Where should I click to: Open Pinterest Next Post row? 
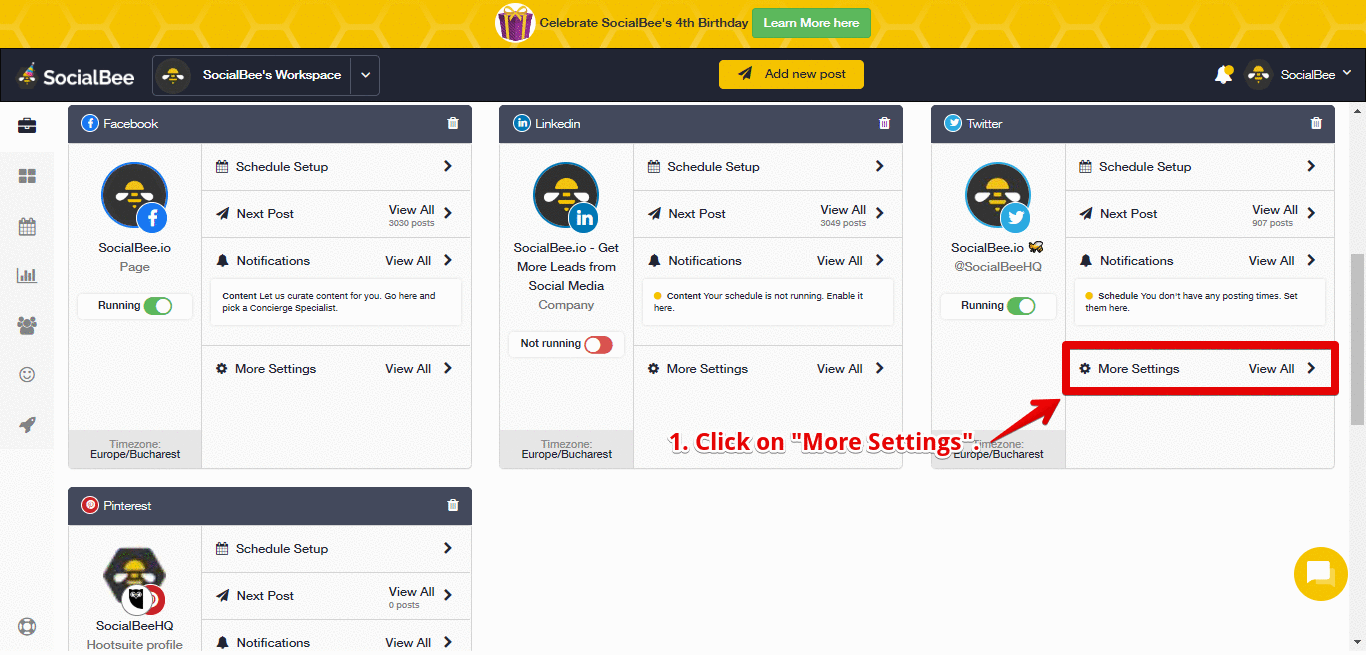coord(336,596)
